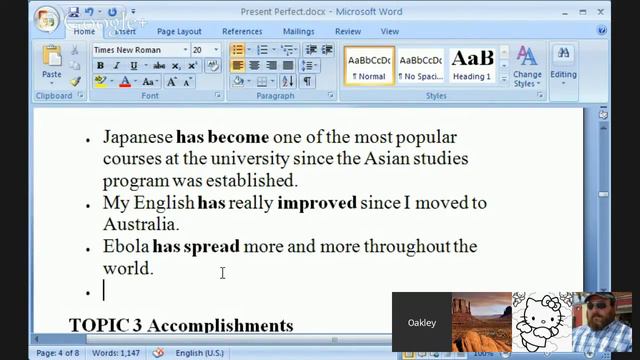
Task: Apply subscript formatting
Action: point(176,66)
